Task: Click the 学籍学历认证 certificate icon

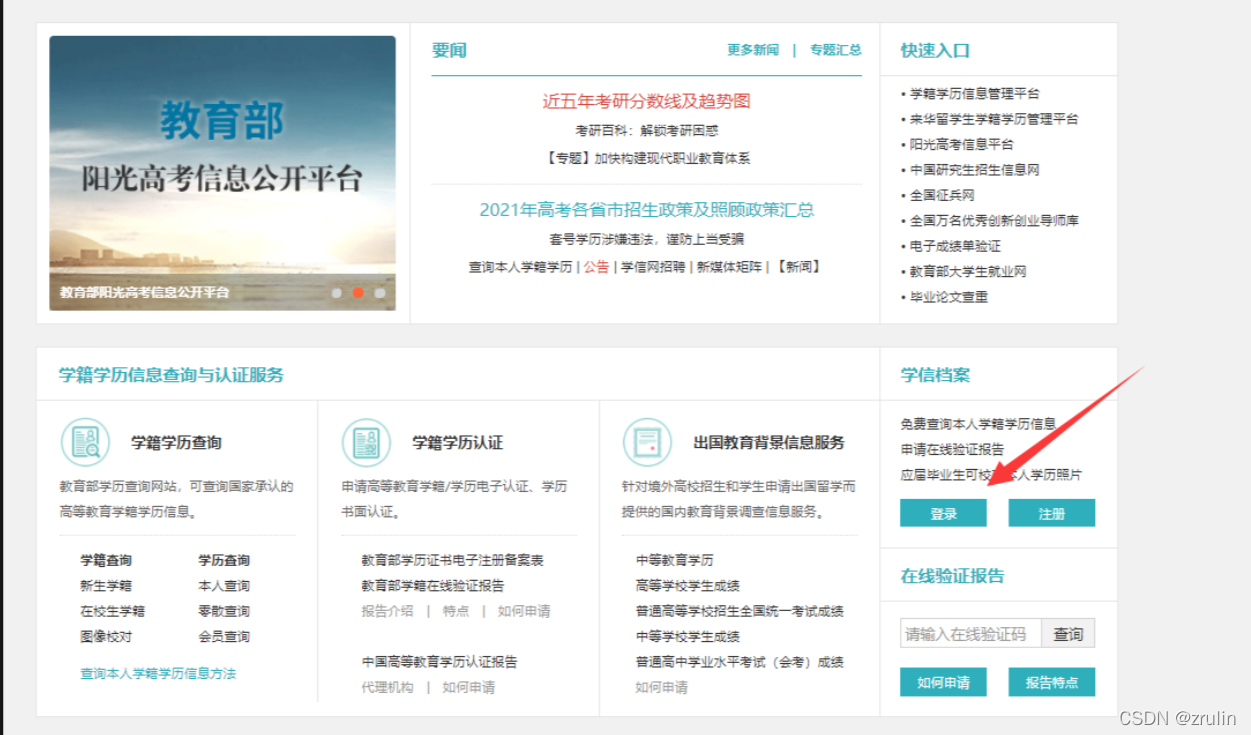Action: pos(367,442)
